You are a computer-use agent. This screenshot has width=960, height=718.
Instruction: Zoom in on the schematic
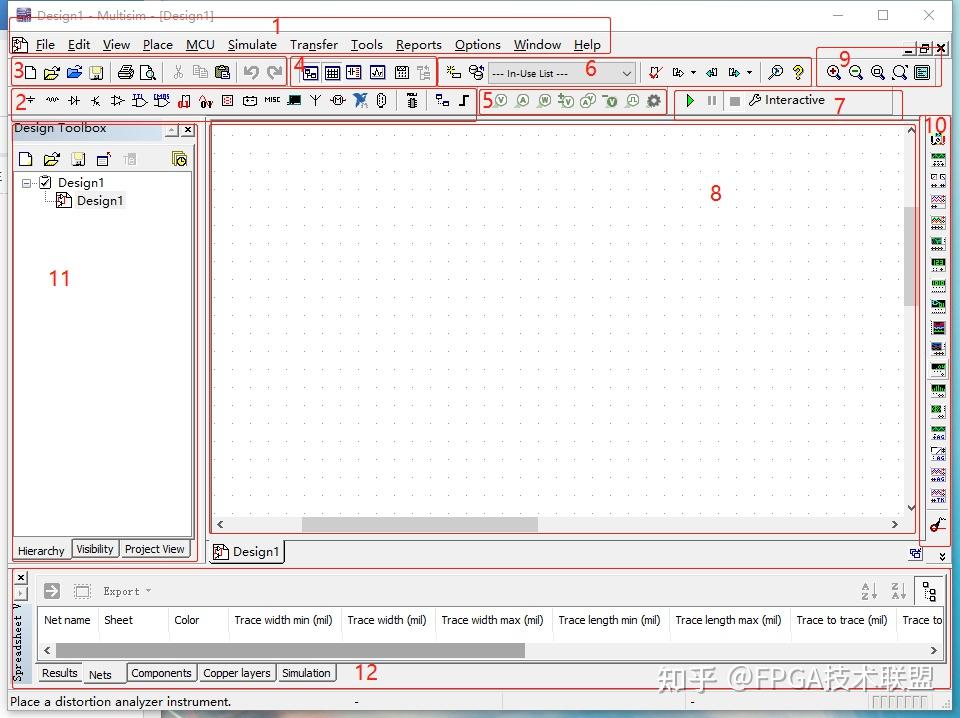(835, 72)
